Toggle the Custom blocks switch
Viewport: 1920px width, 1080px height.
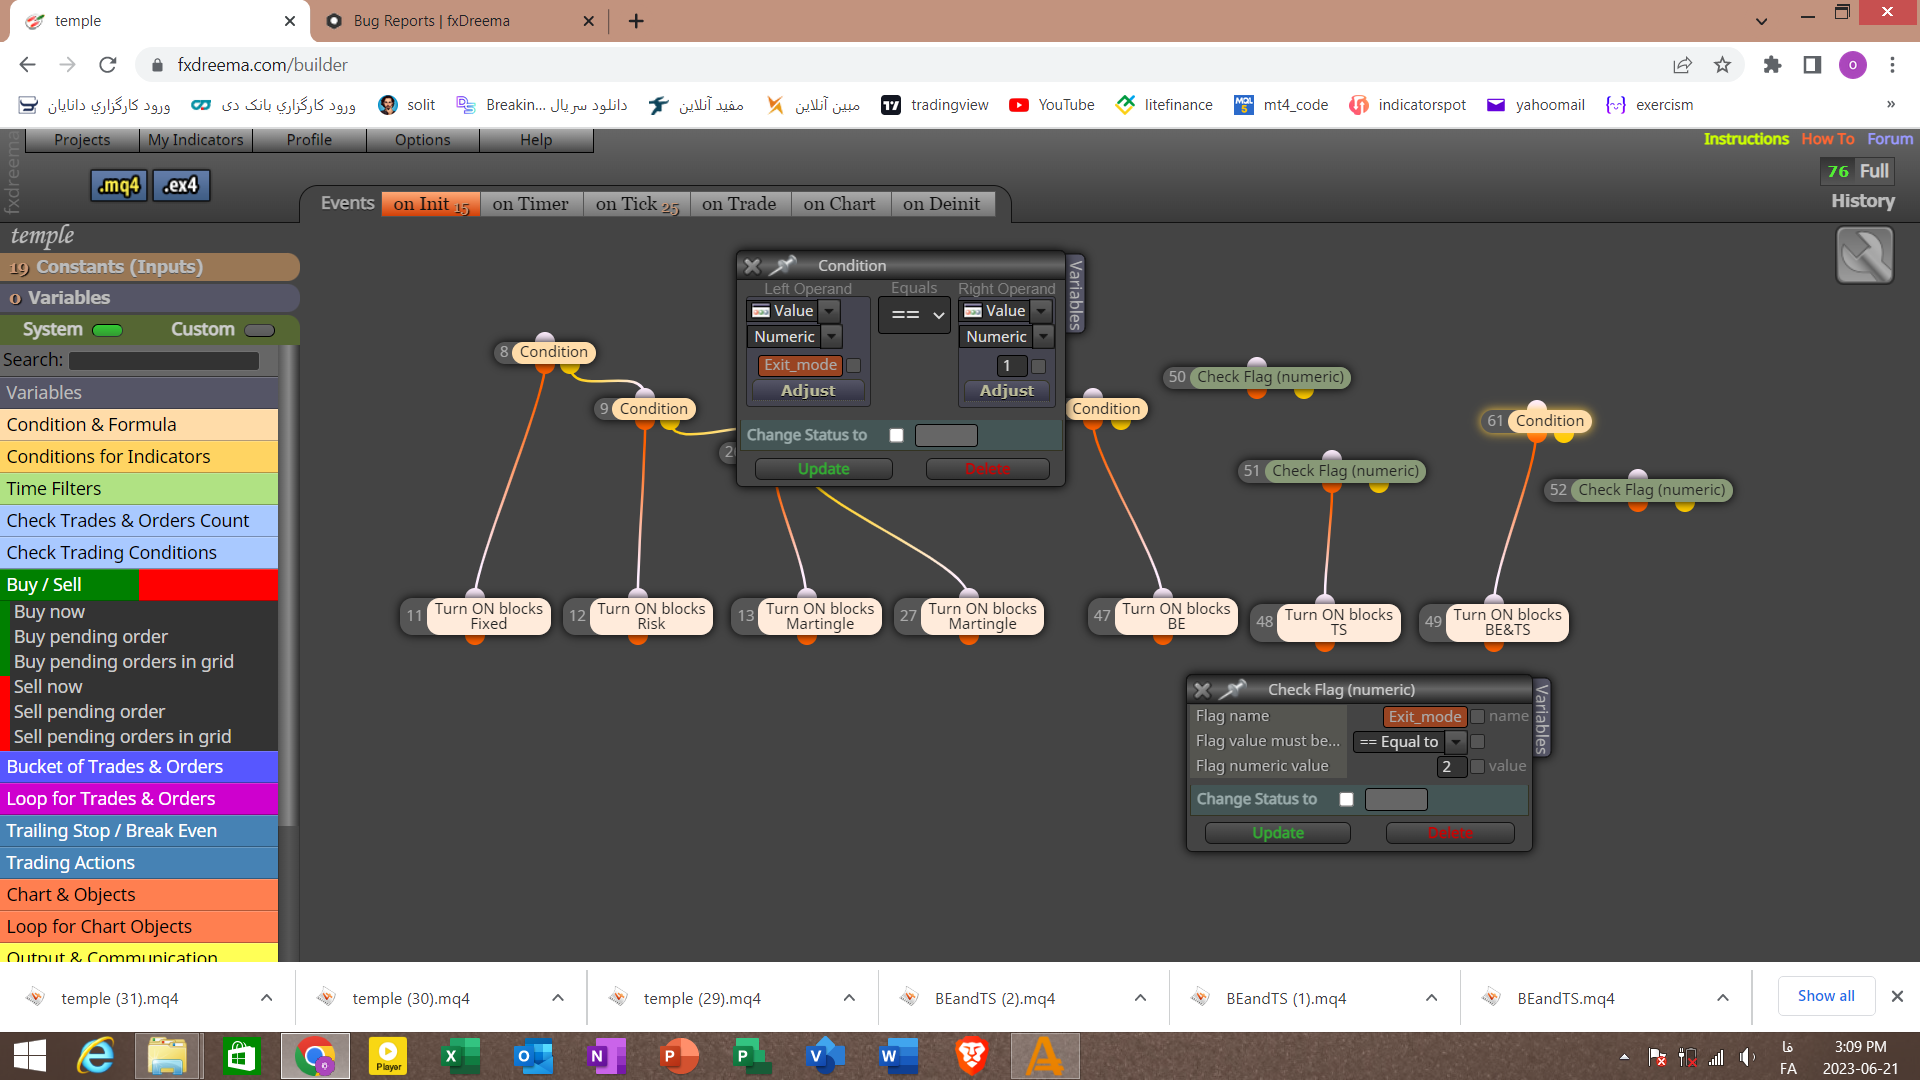(x=259, y=330)
